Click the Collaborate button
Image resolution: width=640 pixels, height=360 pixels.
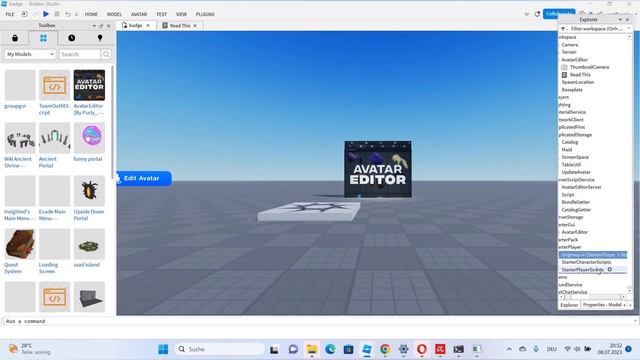point(559,14)
